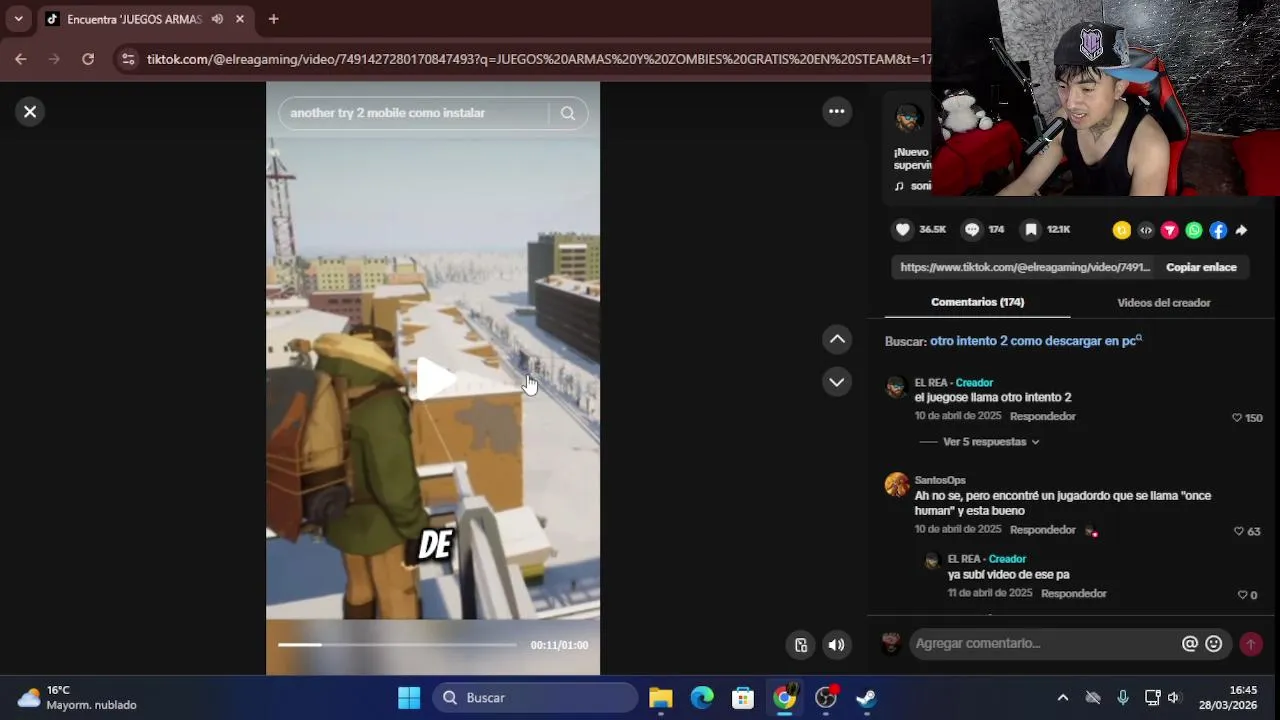Open the tab search dropdown
This screenshot has width=1280, height=720.
(x=18, y=19)
